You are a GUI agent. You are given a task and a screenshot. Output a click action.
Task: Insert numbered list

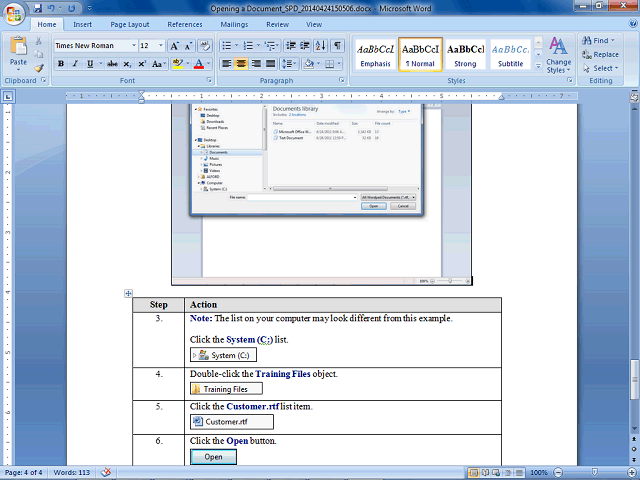click(x=248, y=46)
